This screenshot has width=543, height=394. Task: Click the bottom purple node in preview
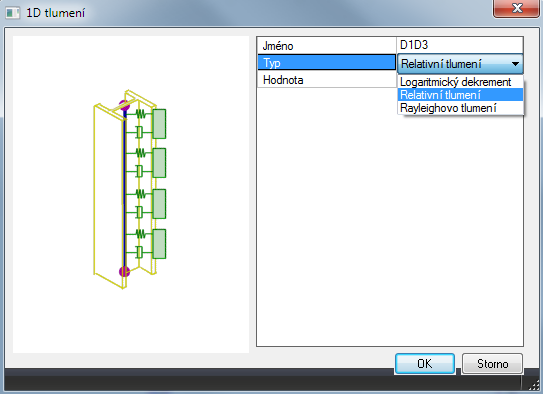point(124,272)
